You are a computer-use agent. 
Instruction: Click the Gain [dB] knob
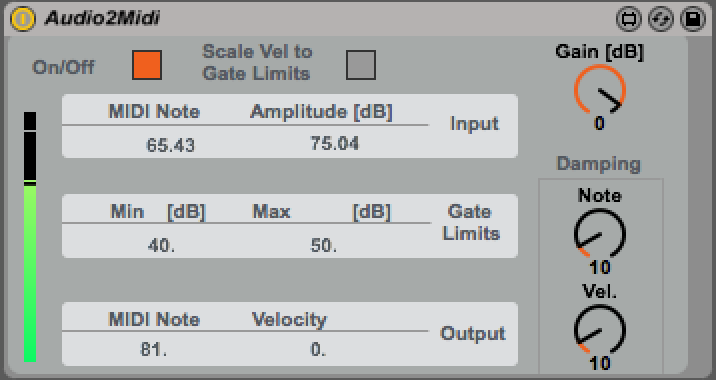coord(600,90)
